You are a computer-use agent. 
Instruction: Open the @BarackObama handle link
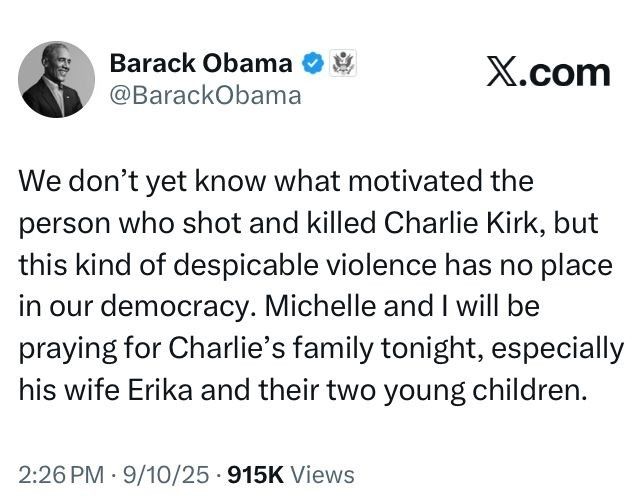pos(203,96)
